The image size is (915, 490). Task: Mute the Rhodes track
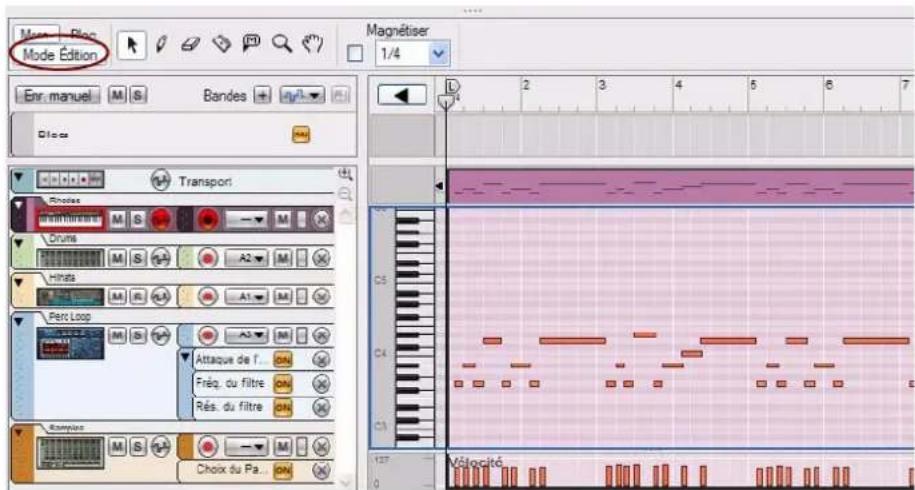click(118, 219)
